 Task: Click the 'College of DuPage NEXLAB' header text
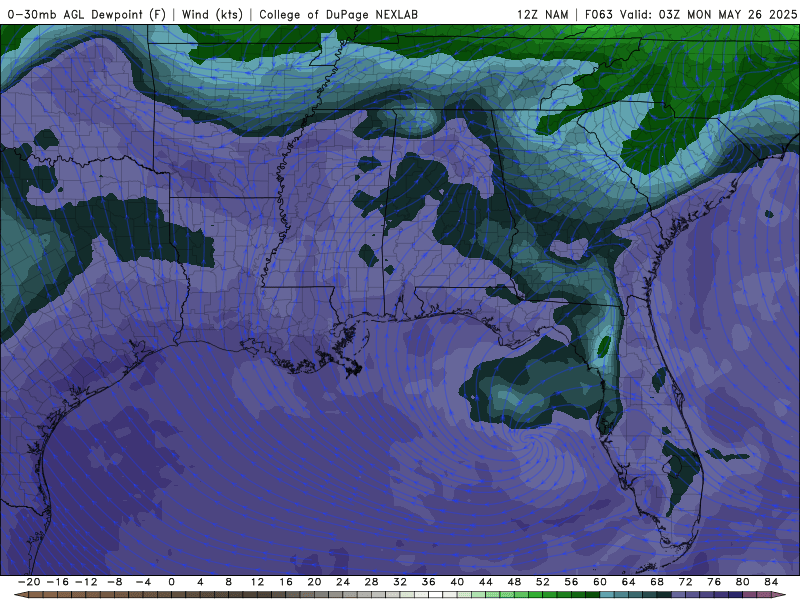pyautogui.click(x=338, y=14)
